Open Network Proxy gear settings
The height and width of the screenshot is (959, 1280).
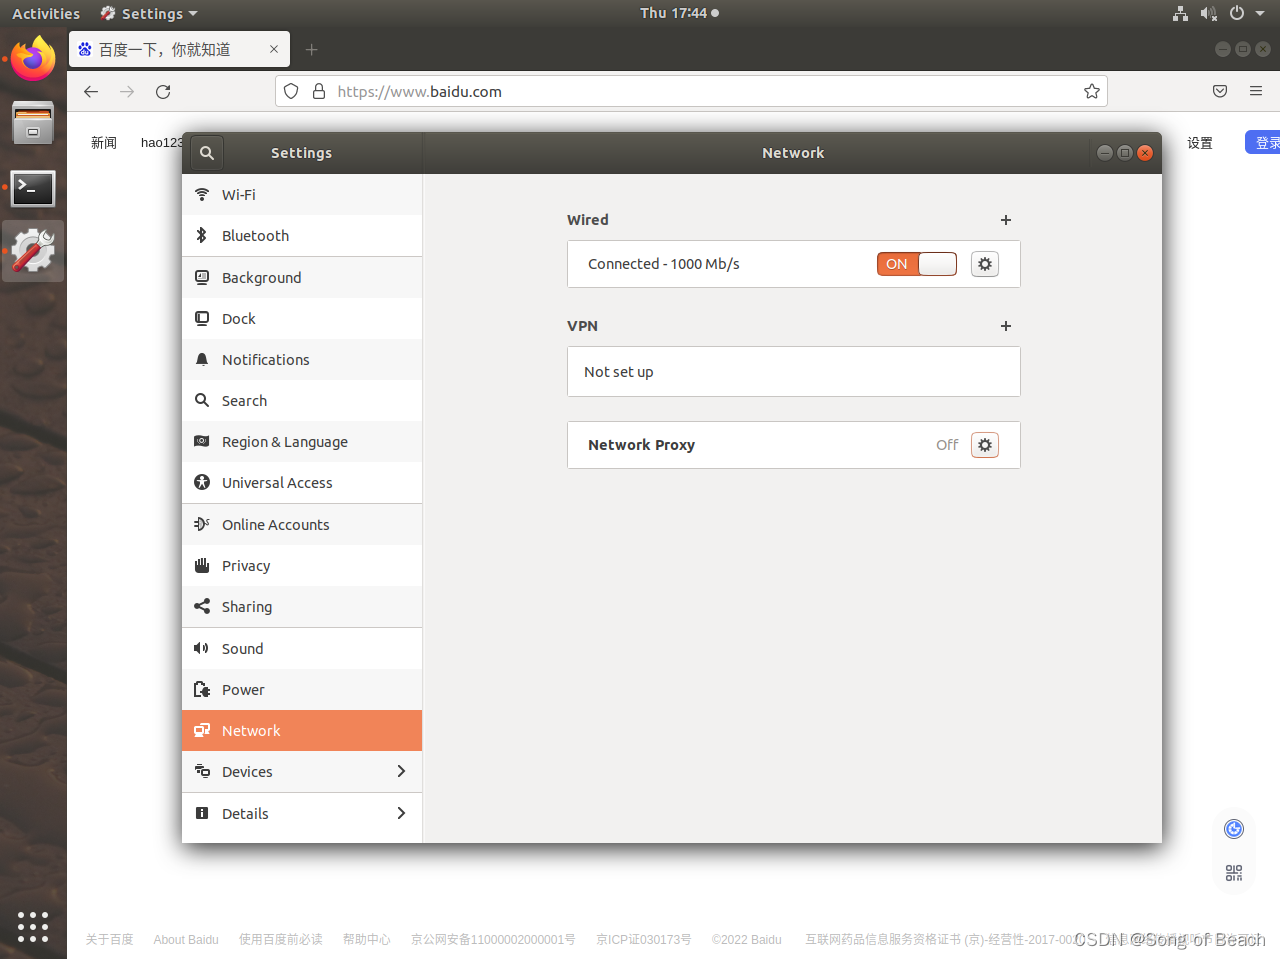985,445
